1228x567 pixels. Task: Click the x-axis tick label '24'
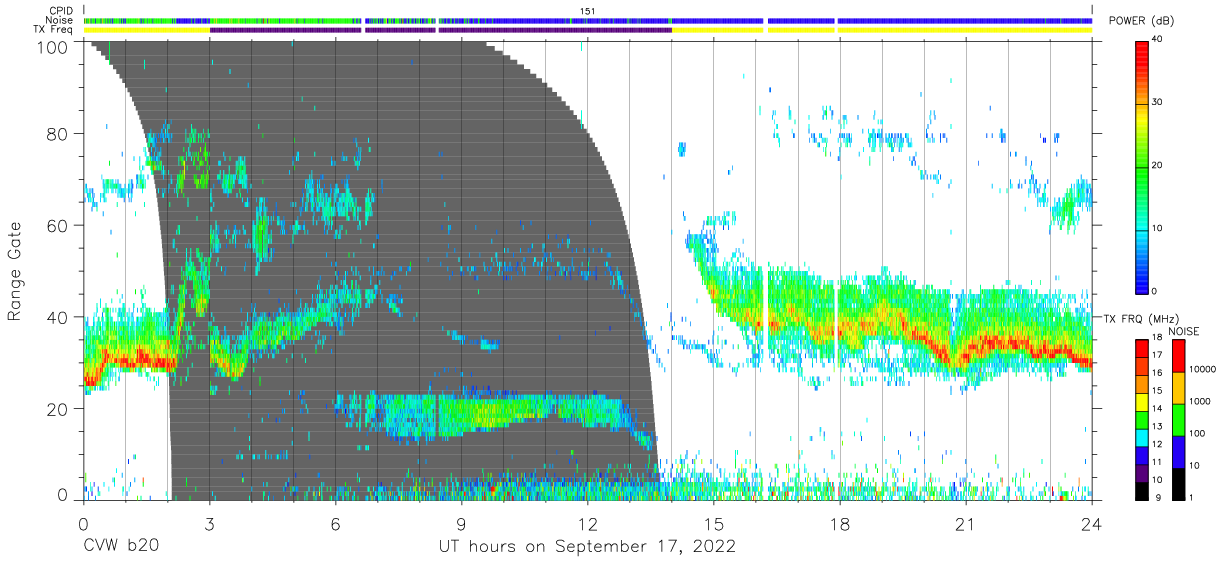tap(1092, 523)
